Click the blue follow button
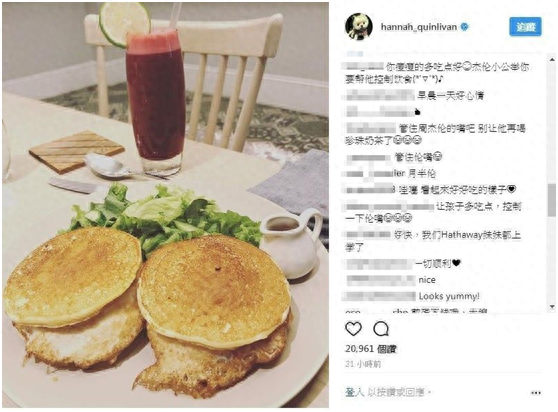The width and height of the screenshot is (558, 412). point(525,27)
